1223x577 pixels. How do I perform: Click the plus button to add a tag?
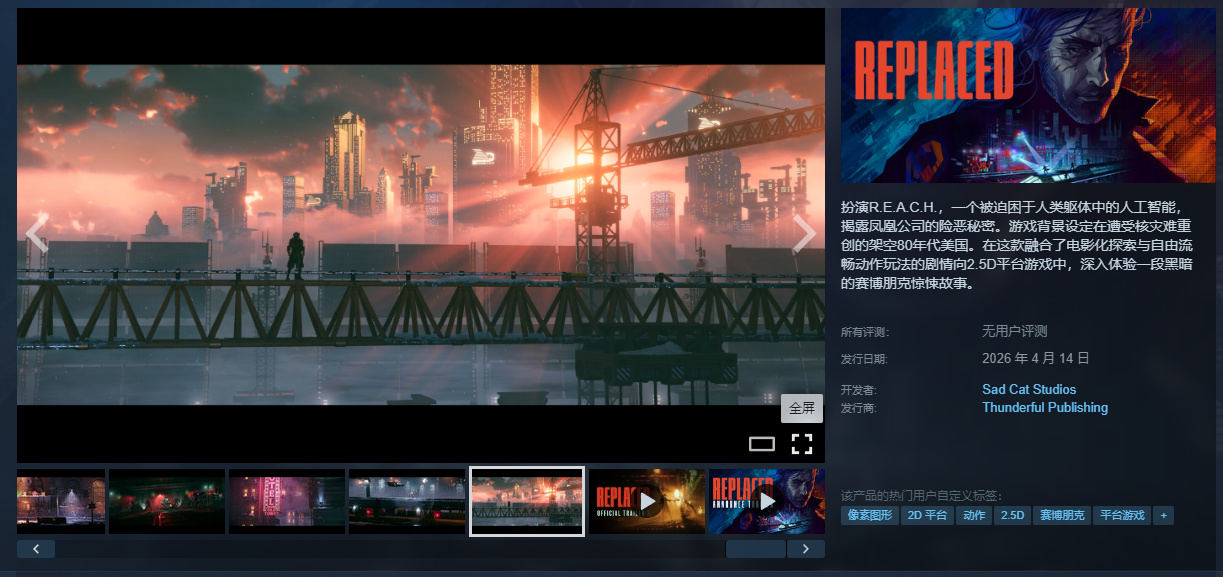tap(1163, 516)
